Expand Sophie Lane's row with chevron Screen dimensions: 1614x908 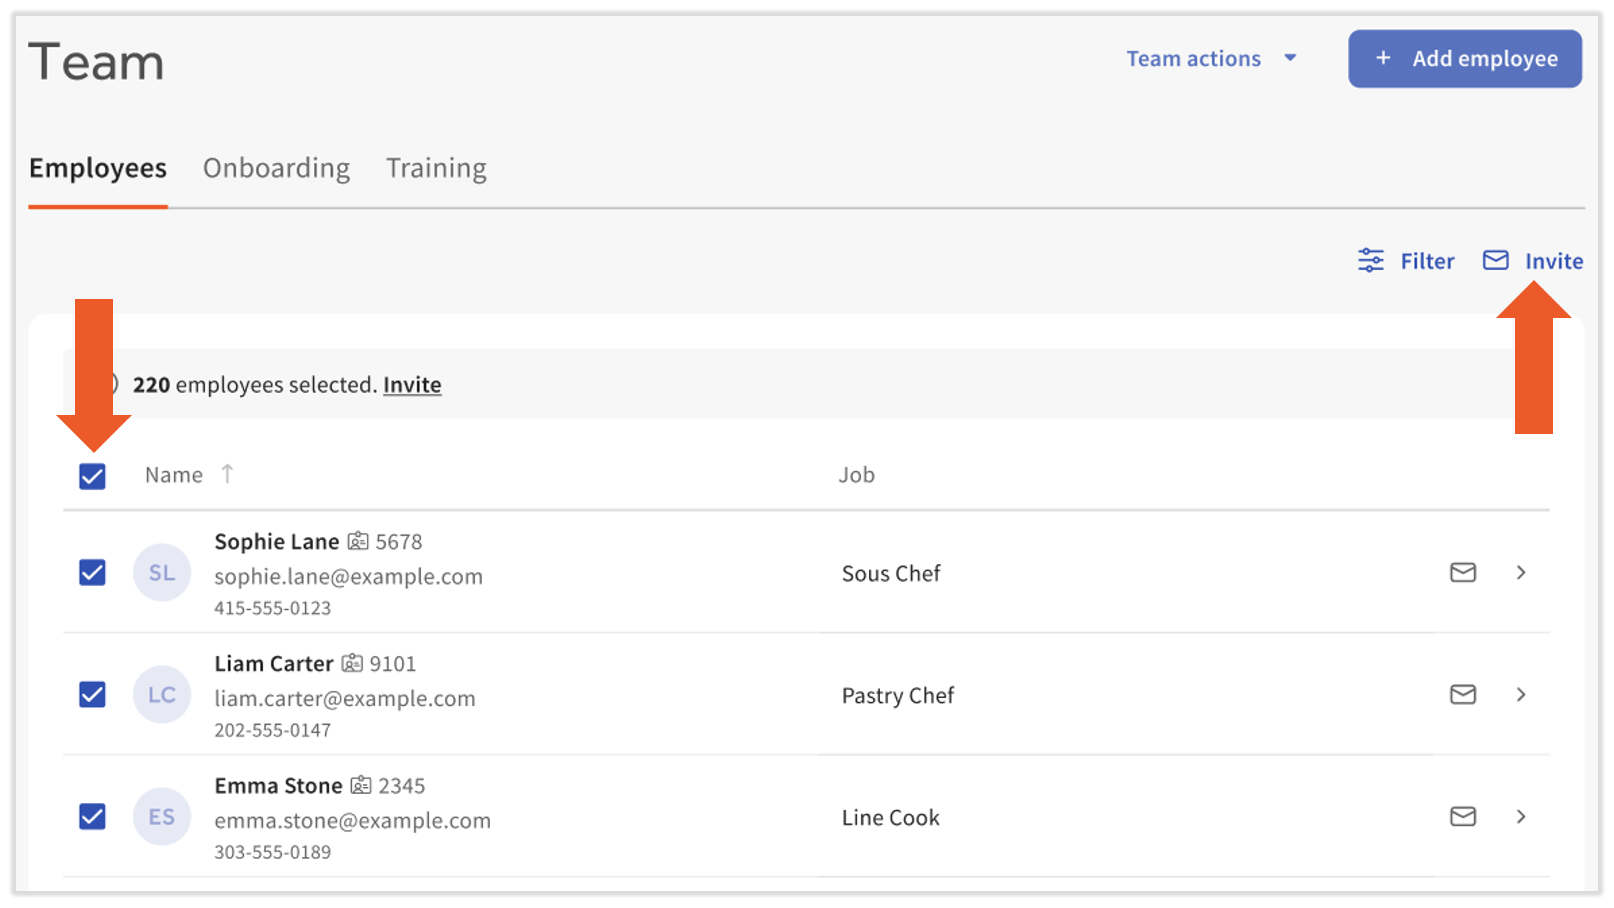[1520, 572]
